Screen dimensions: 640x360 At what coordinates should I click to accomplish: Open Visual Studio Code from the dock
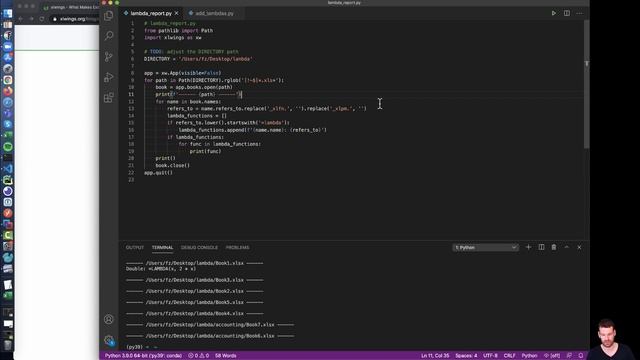click(8, 169)
